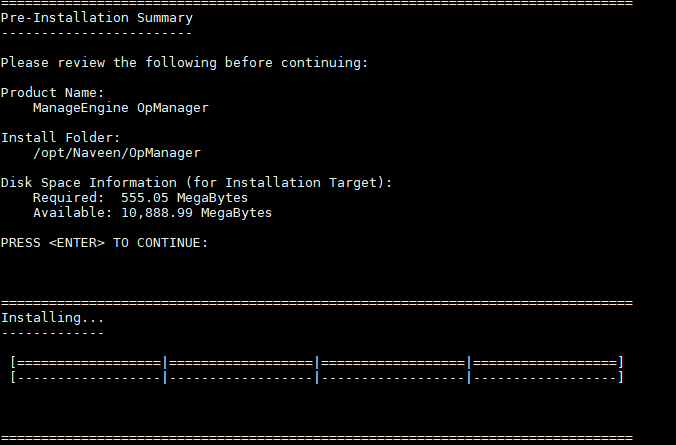Click second segment of equals progress bar

tap(241, 363)
